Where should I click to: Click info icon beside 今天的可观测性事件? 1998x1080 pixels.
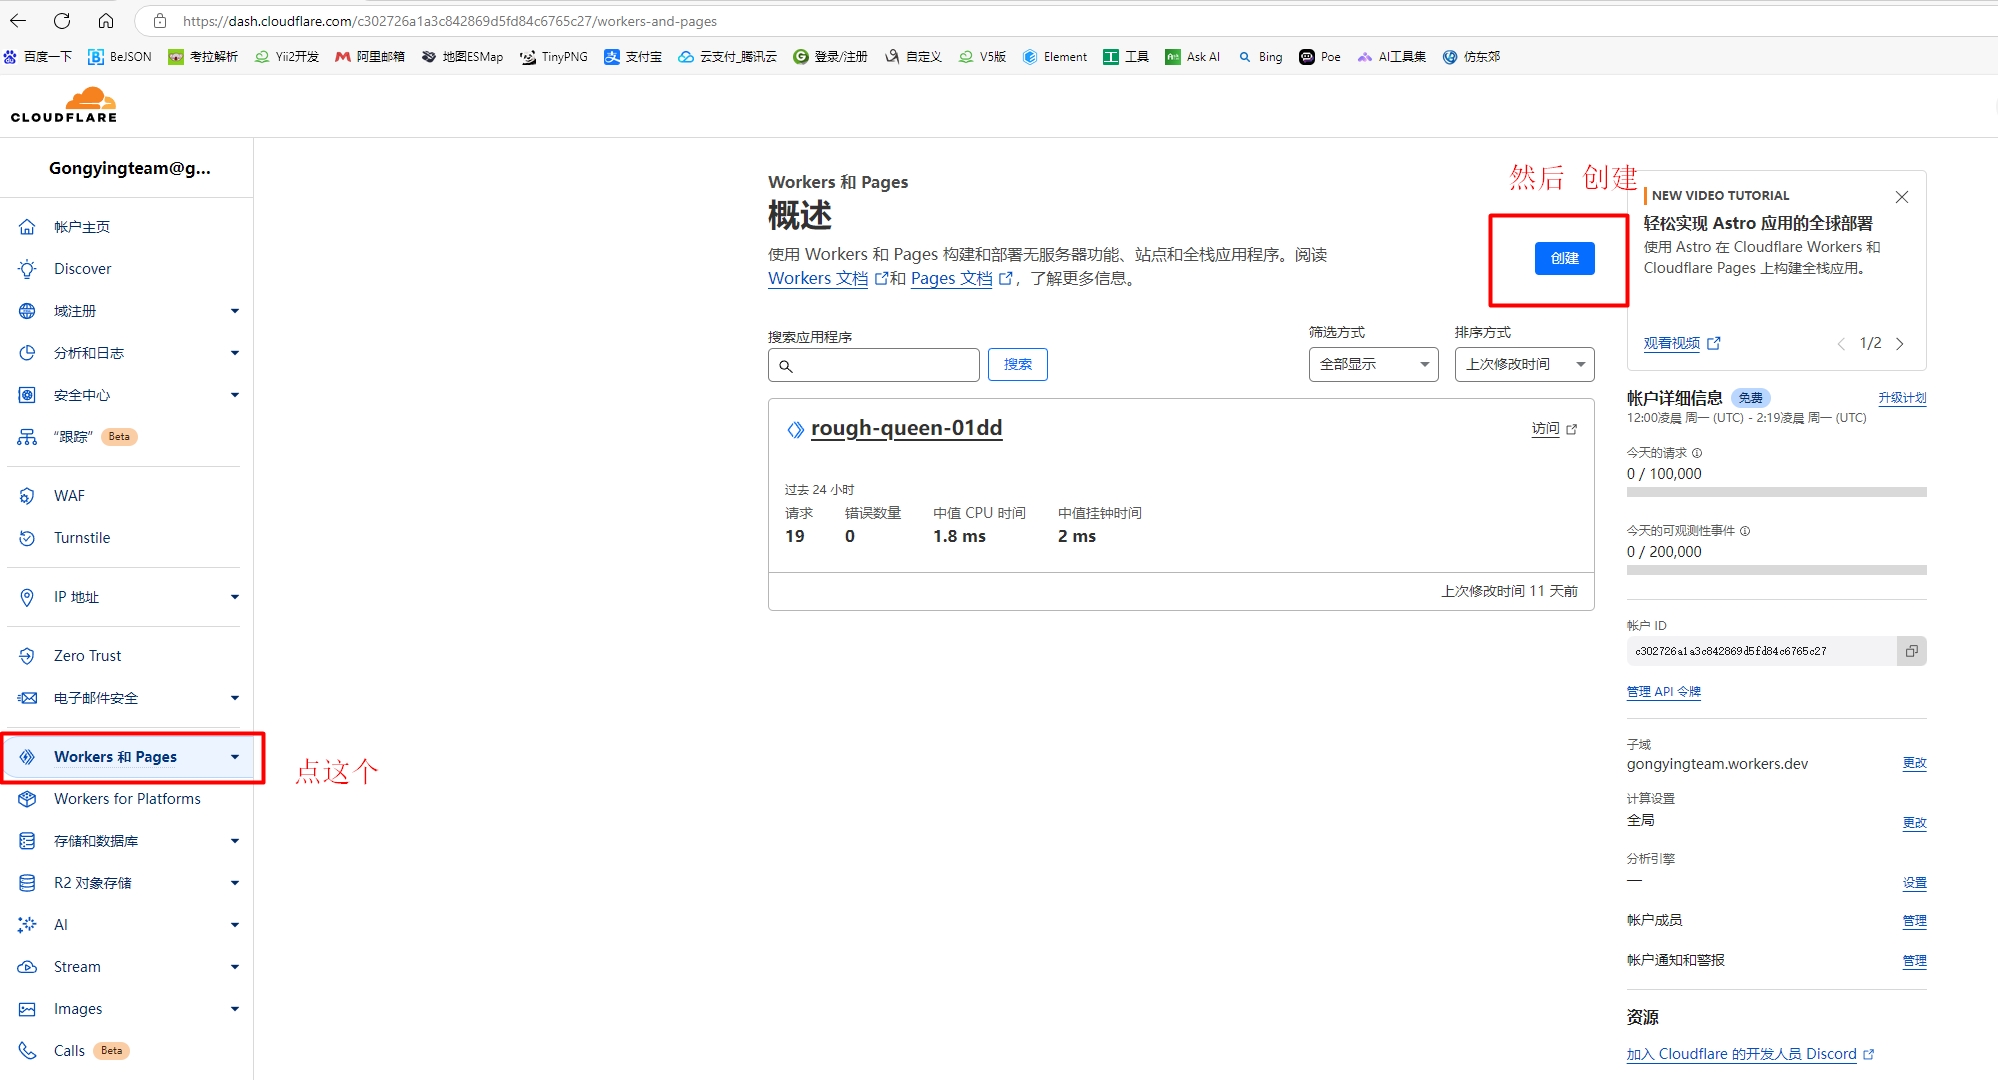(x=1745, y=531)
